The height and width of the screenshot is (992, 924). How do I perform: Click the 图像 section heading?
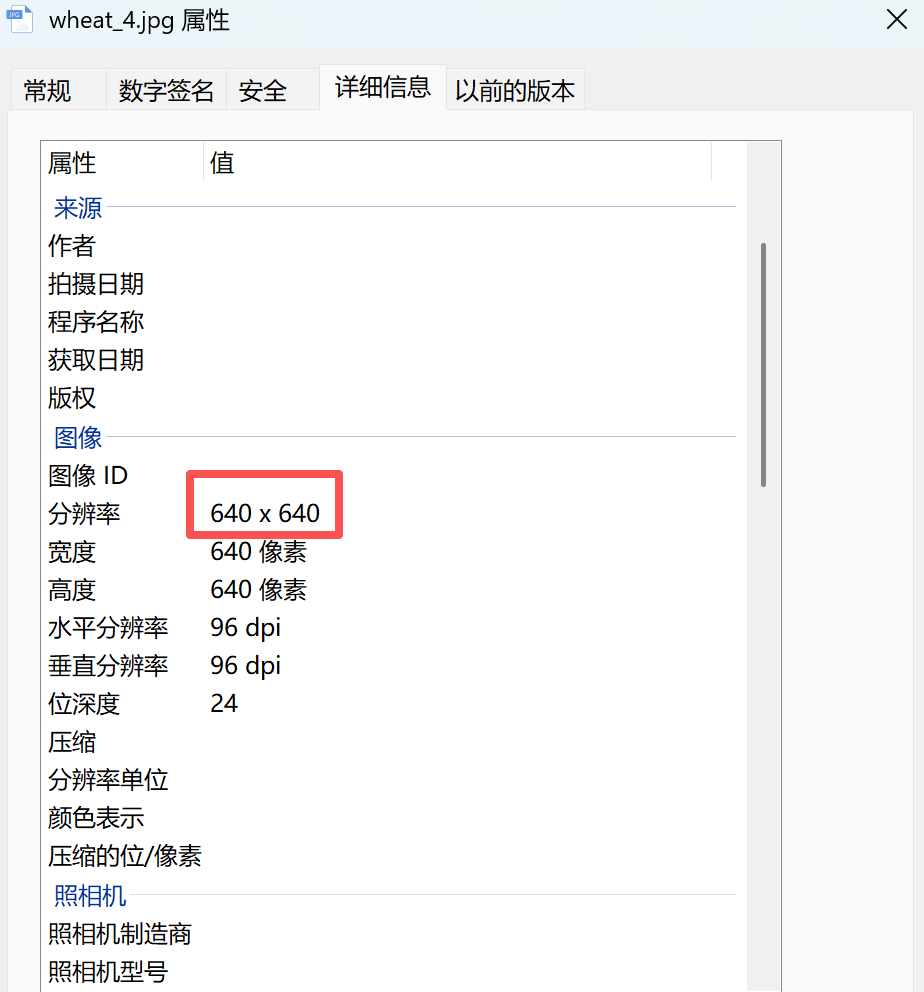click(78, 438)
